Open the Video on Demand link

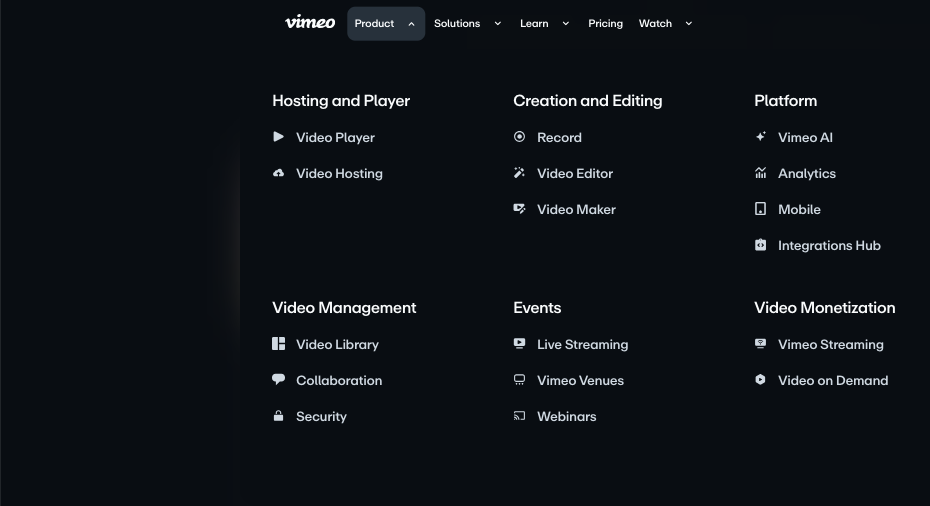click(x=833, y=380)
